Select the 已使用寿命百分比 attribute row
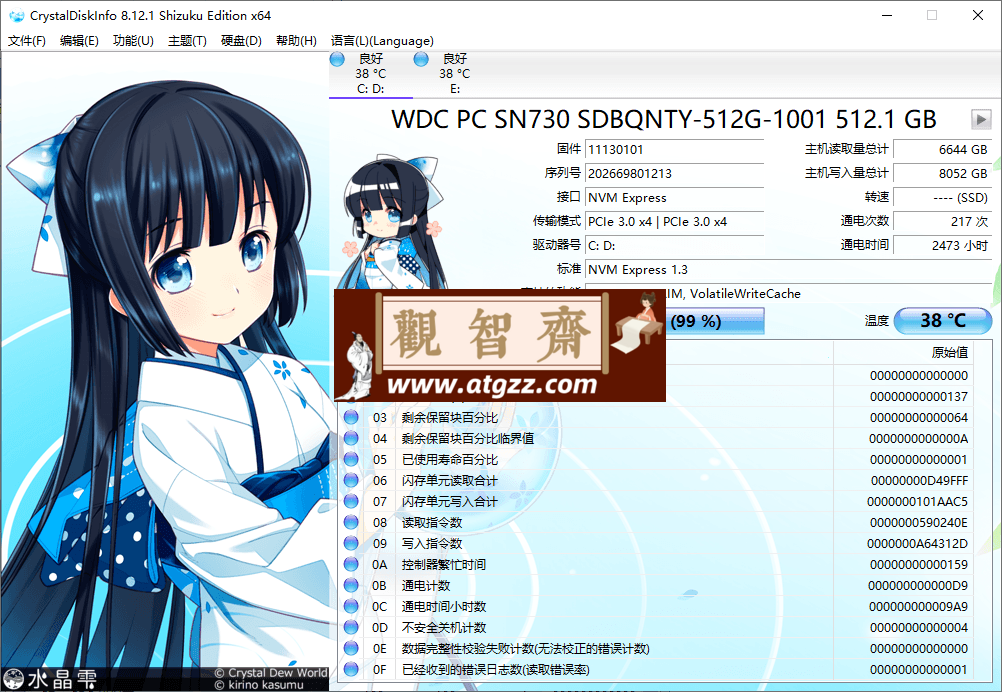 click(656, 459)
